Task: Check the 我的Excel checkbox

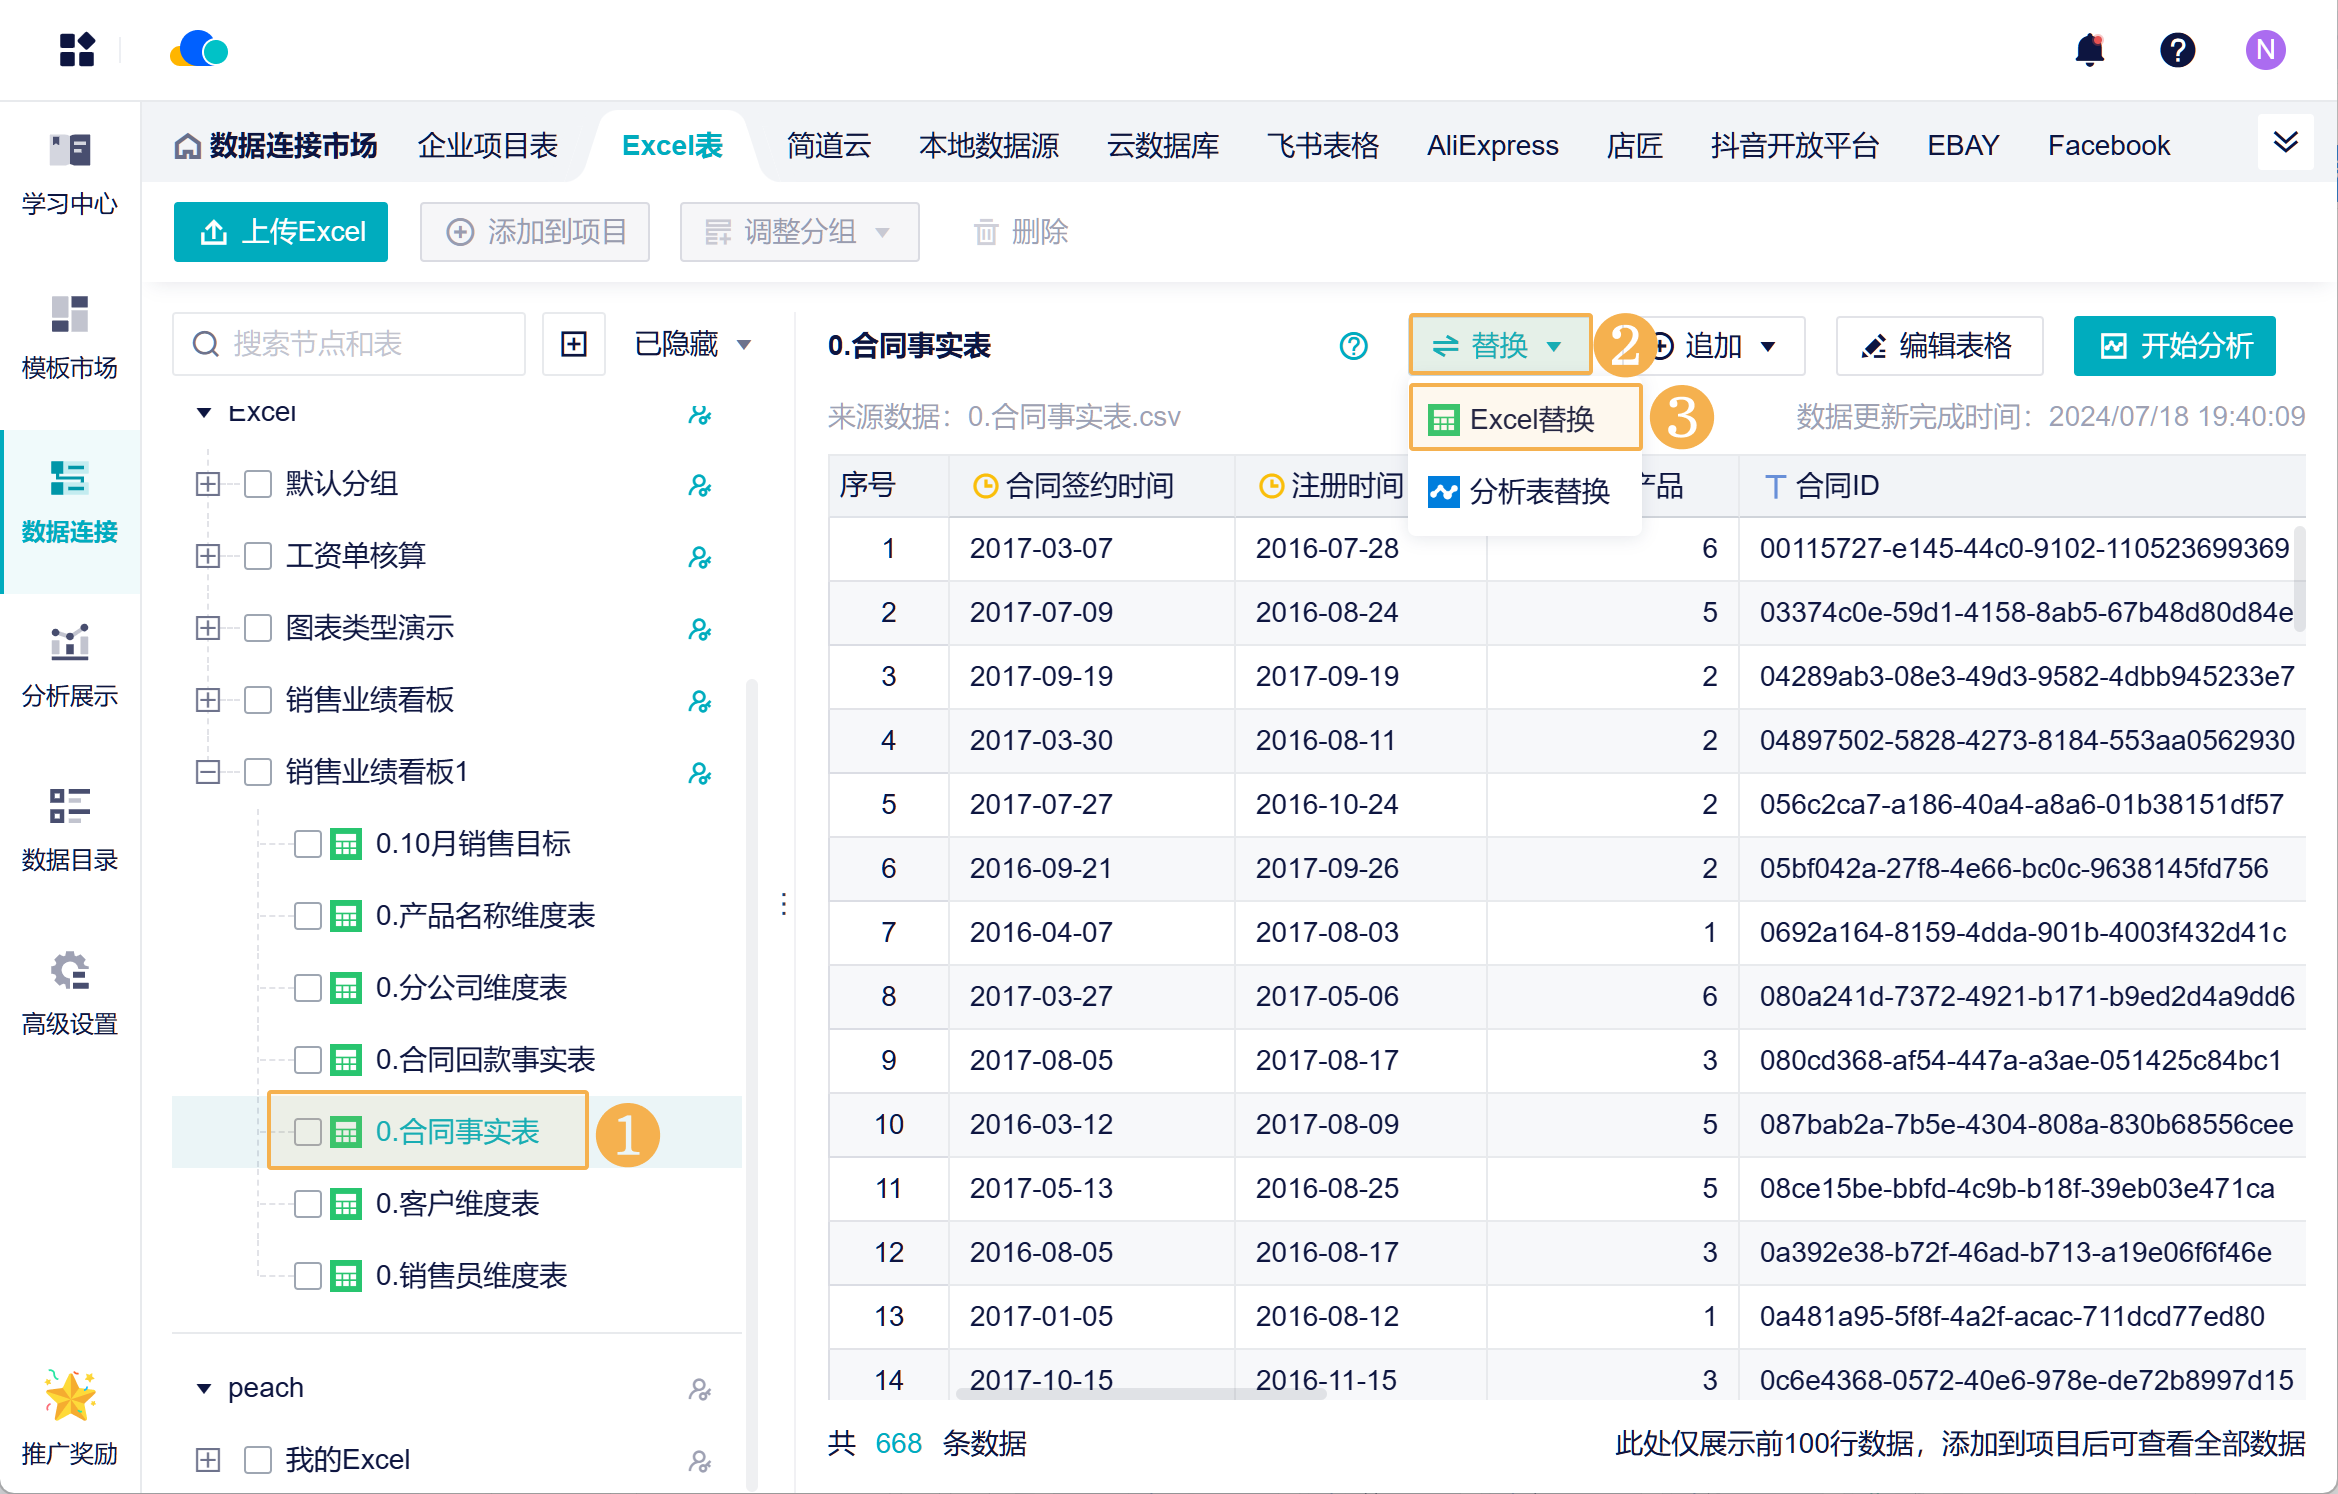Action: (258, 1460)
